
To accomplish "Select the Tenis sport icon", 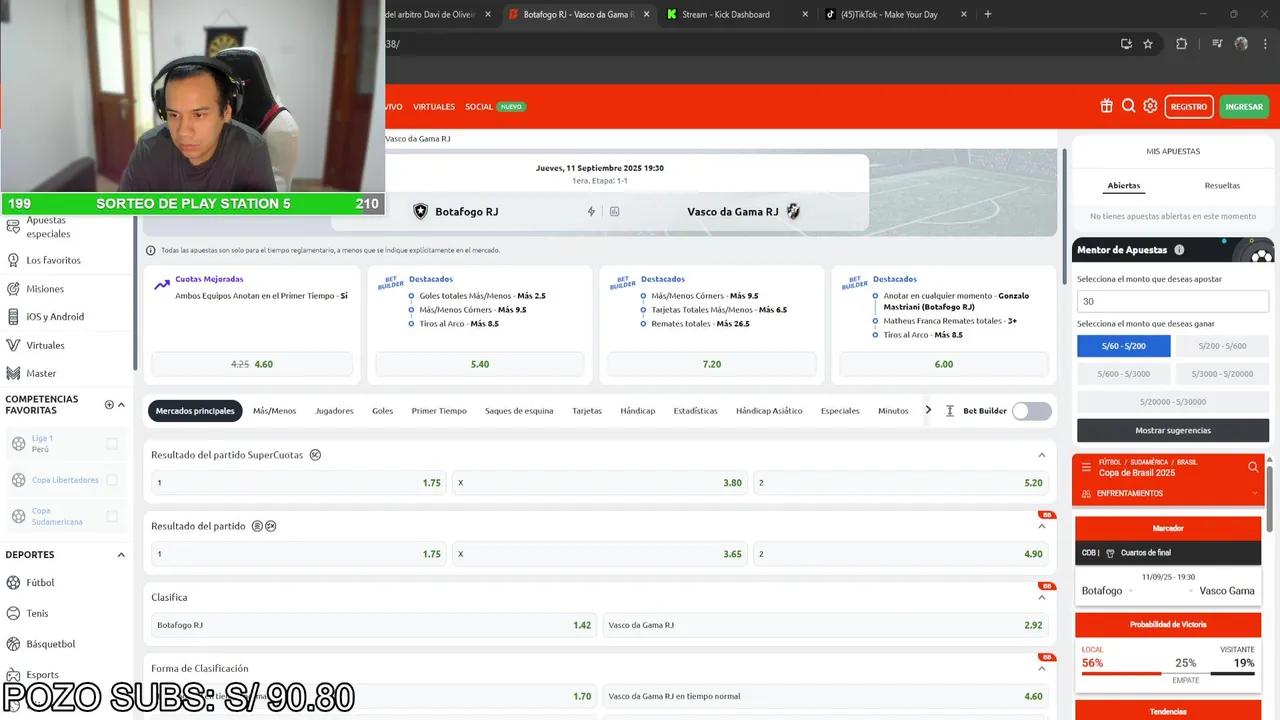I will tap(14, 613).
